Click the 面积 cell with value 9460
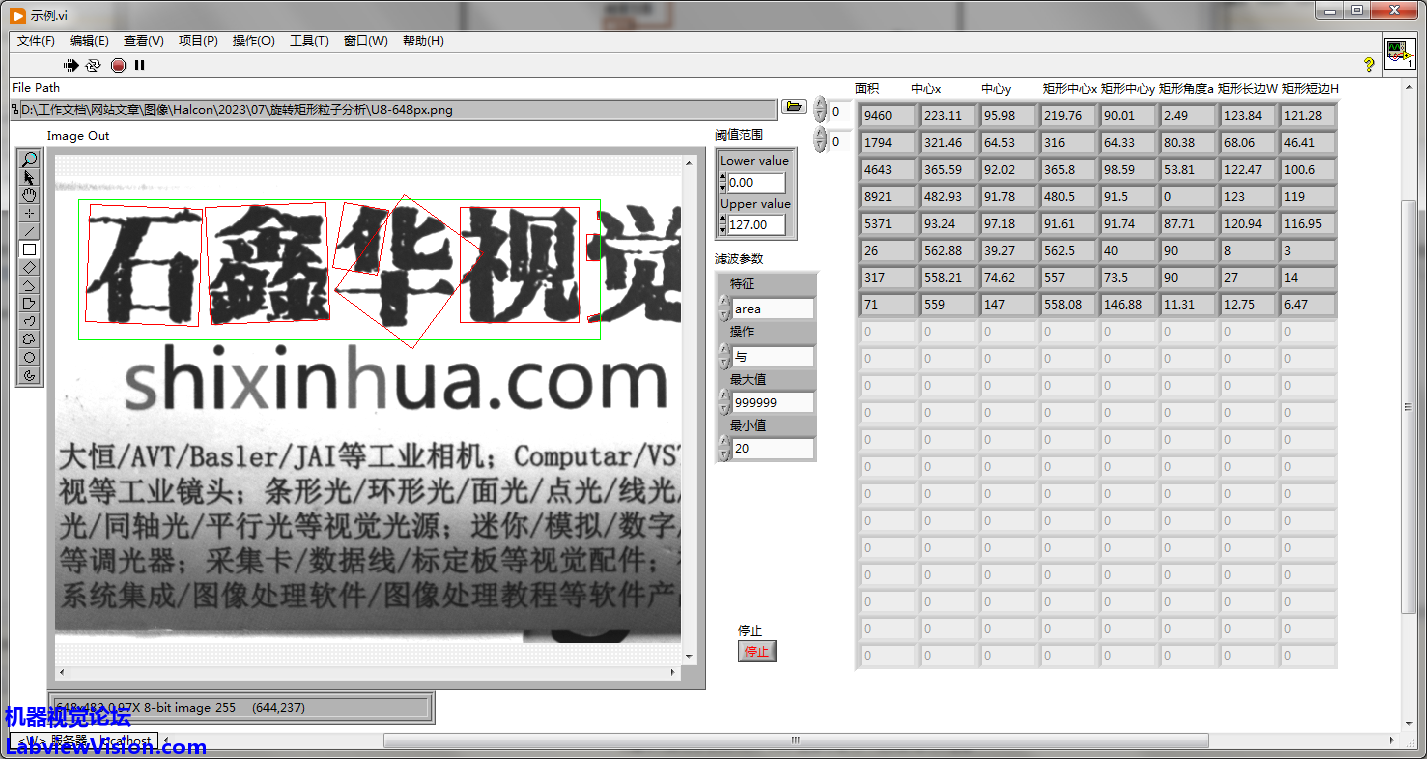 (x=887, y=115)
